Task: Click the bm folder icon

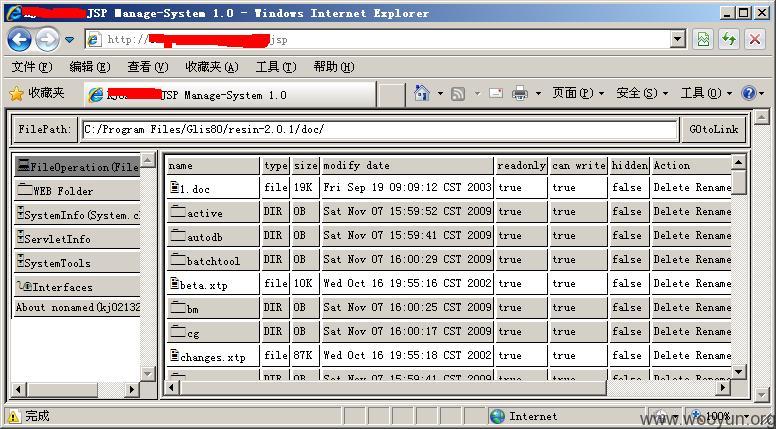Action: 178,307
